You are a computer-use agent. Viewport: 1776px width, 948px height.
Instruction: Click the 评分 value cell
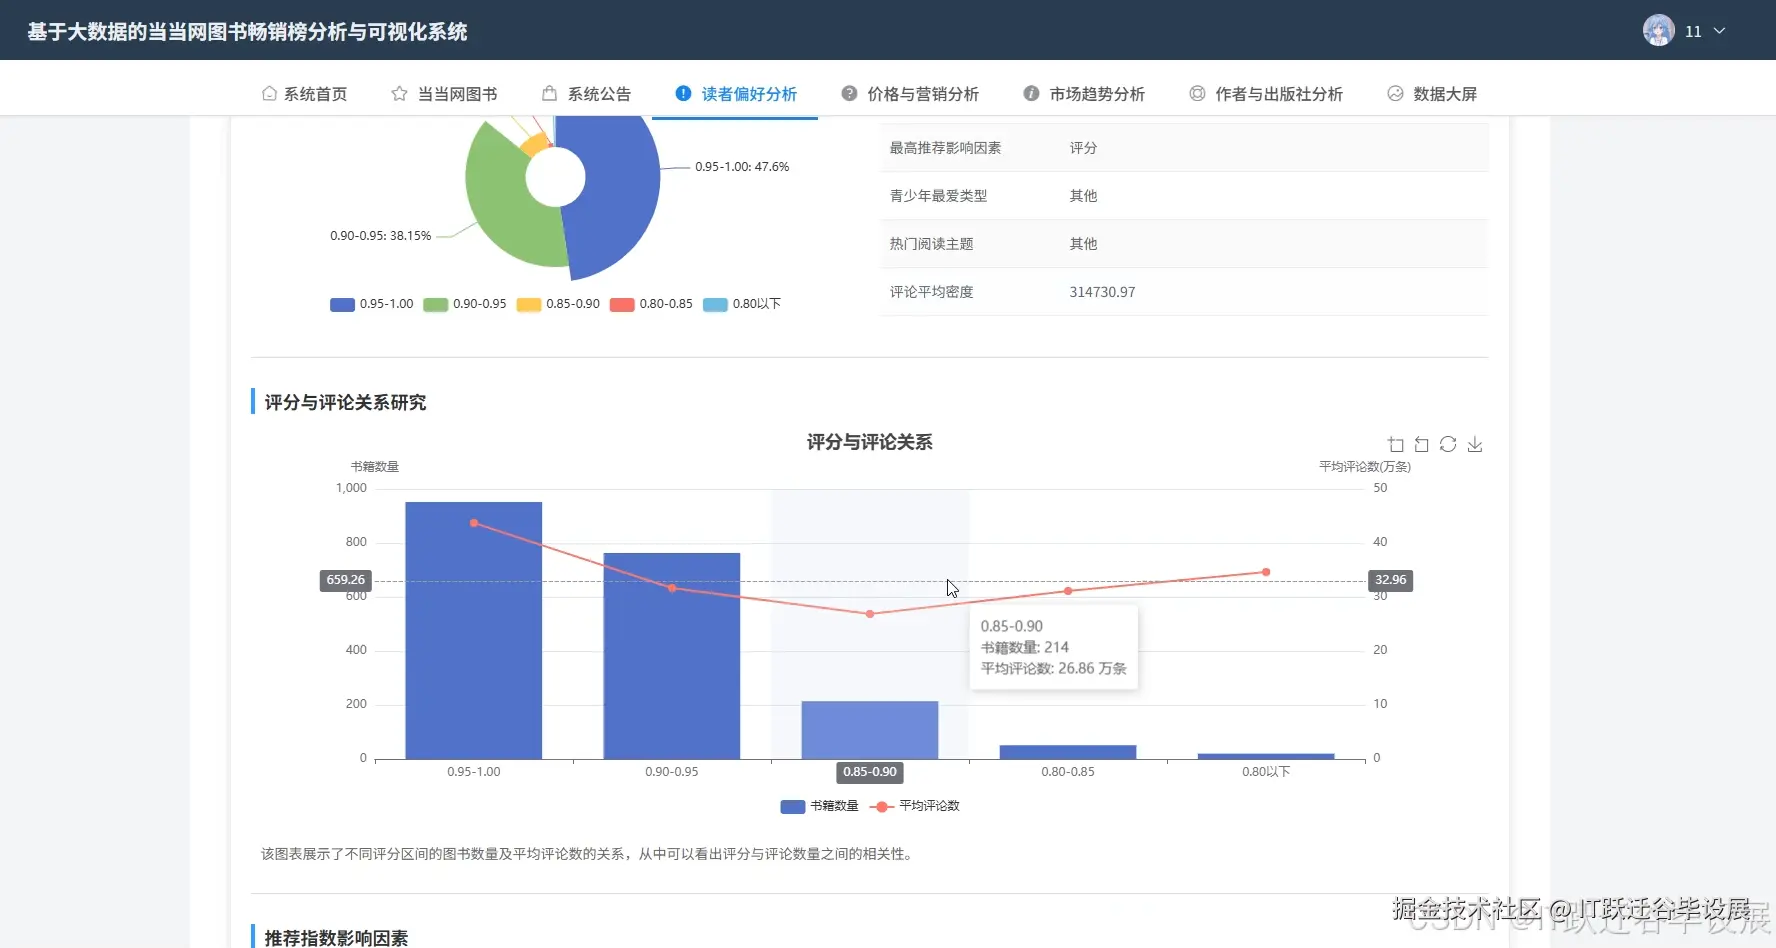tap(1083, 148)
